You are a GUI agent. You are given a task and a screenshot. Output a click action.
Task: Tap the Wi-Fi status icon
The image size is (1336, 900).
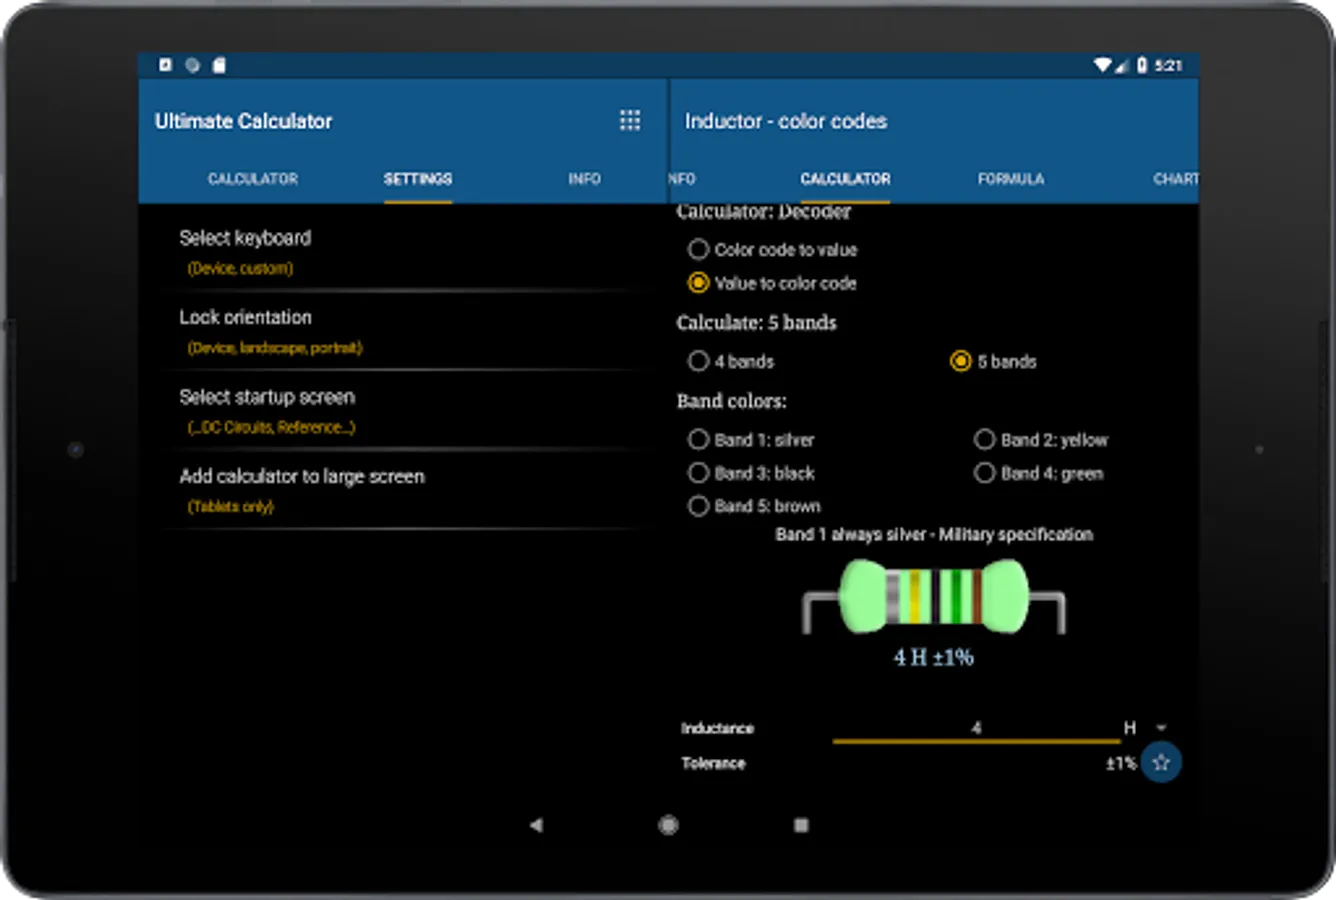1102,65
